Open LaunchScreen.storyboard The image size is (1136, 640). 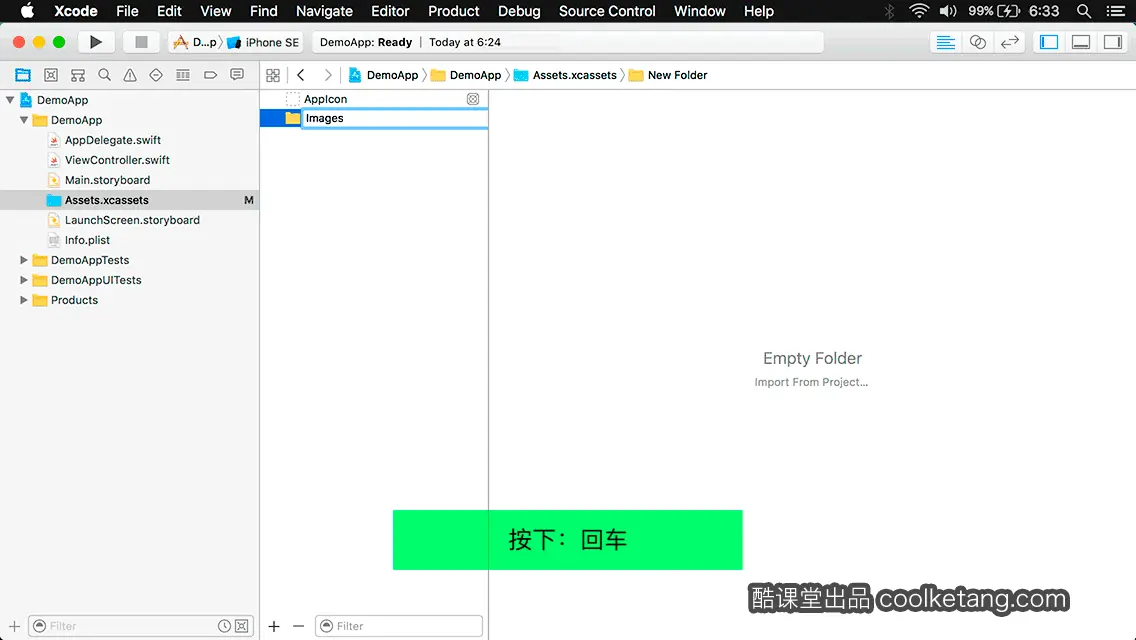[132, 220]
